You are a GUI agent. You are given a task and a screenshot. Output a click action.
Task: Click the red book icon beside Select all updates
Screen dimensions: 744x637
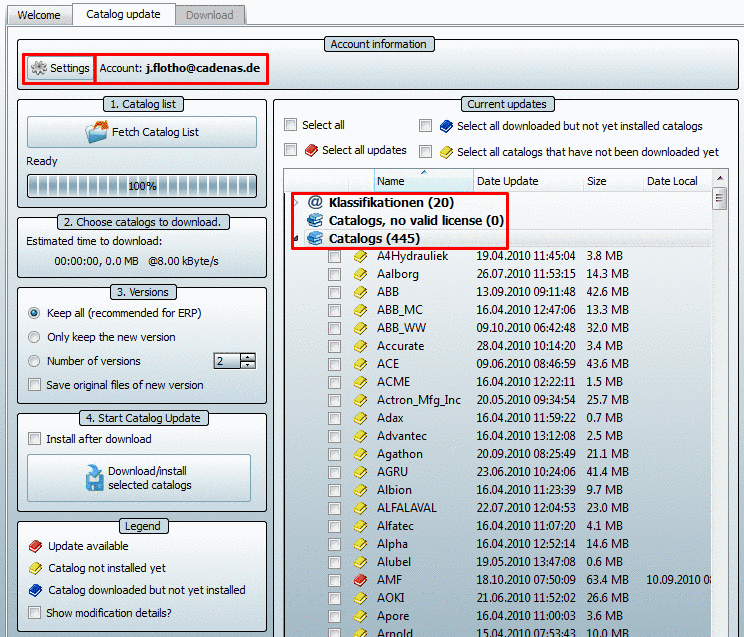[x=311, y=150]
